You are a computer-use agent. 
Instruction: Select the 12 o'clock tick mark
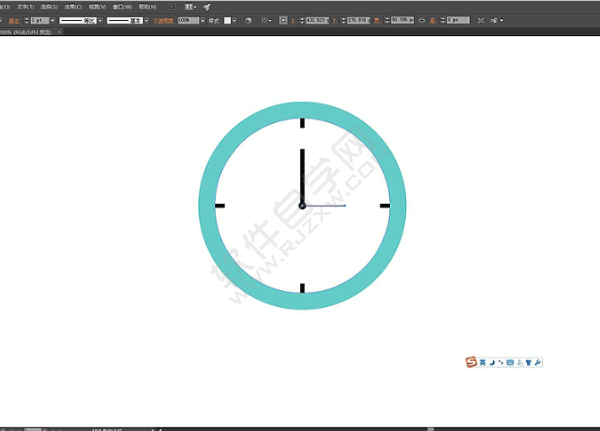pyautogui.click(x=302, y=123)
